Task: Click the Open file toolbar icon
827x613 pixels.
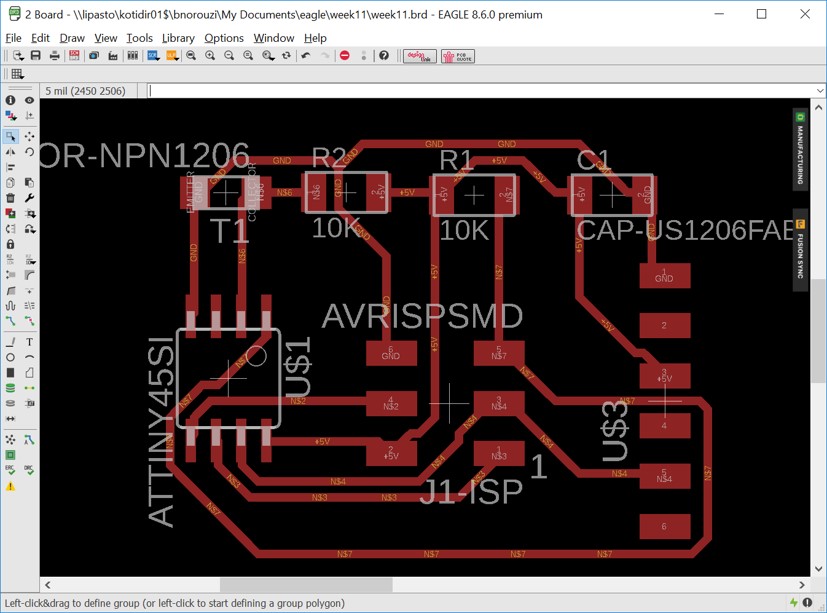Action: (x=18, y=55)
